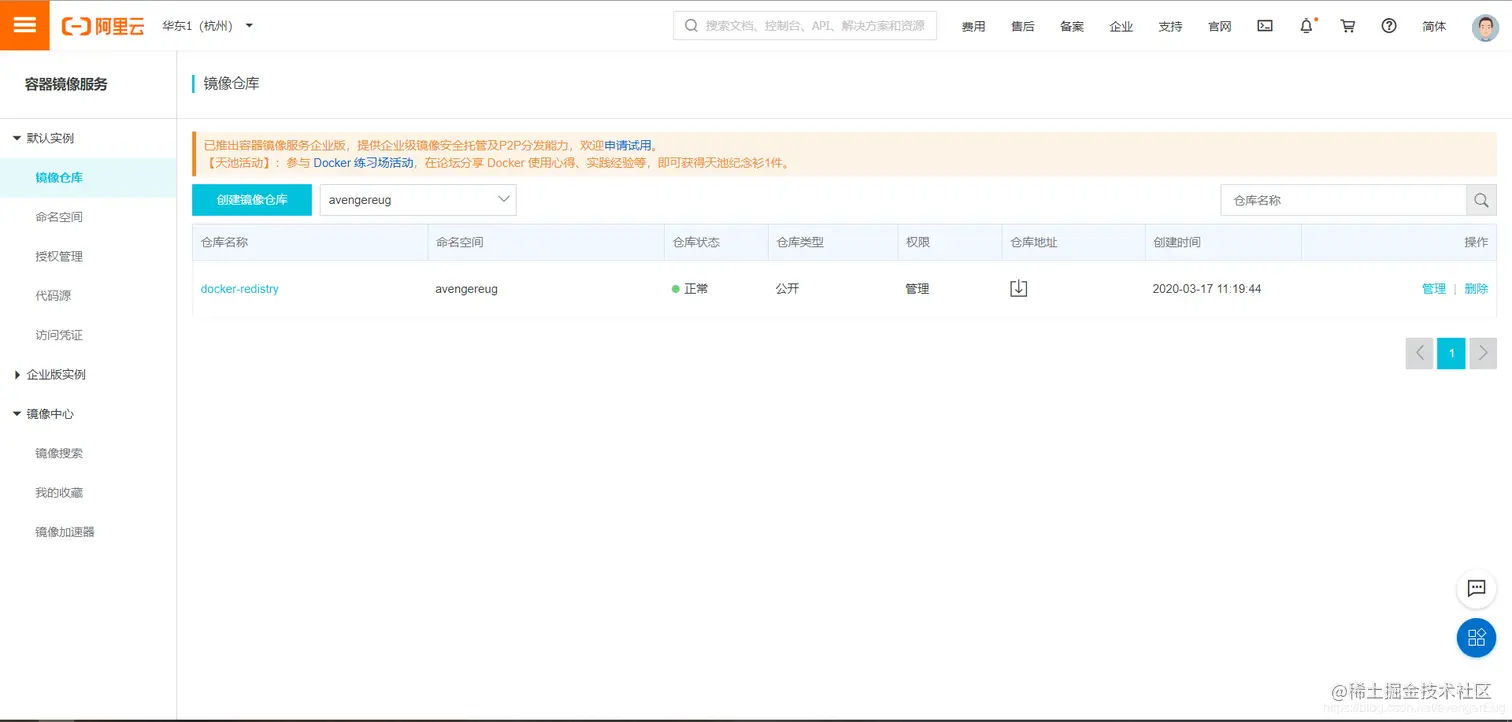Open the feedback chat icon at bottom right

(1476, 589)
